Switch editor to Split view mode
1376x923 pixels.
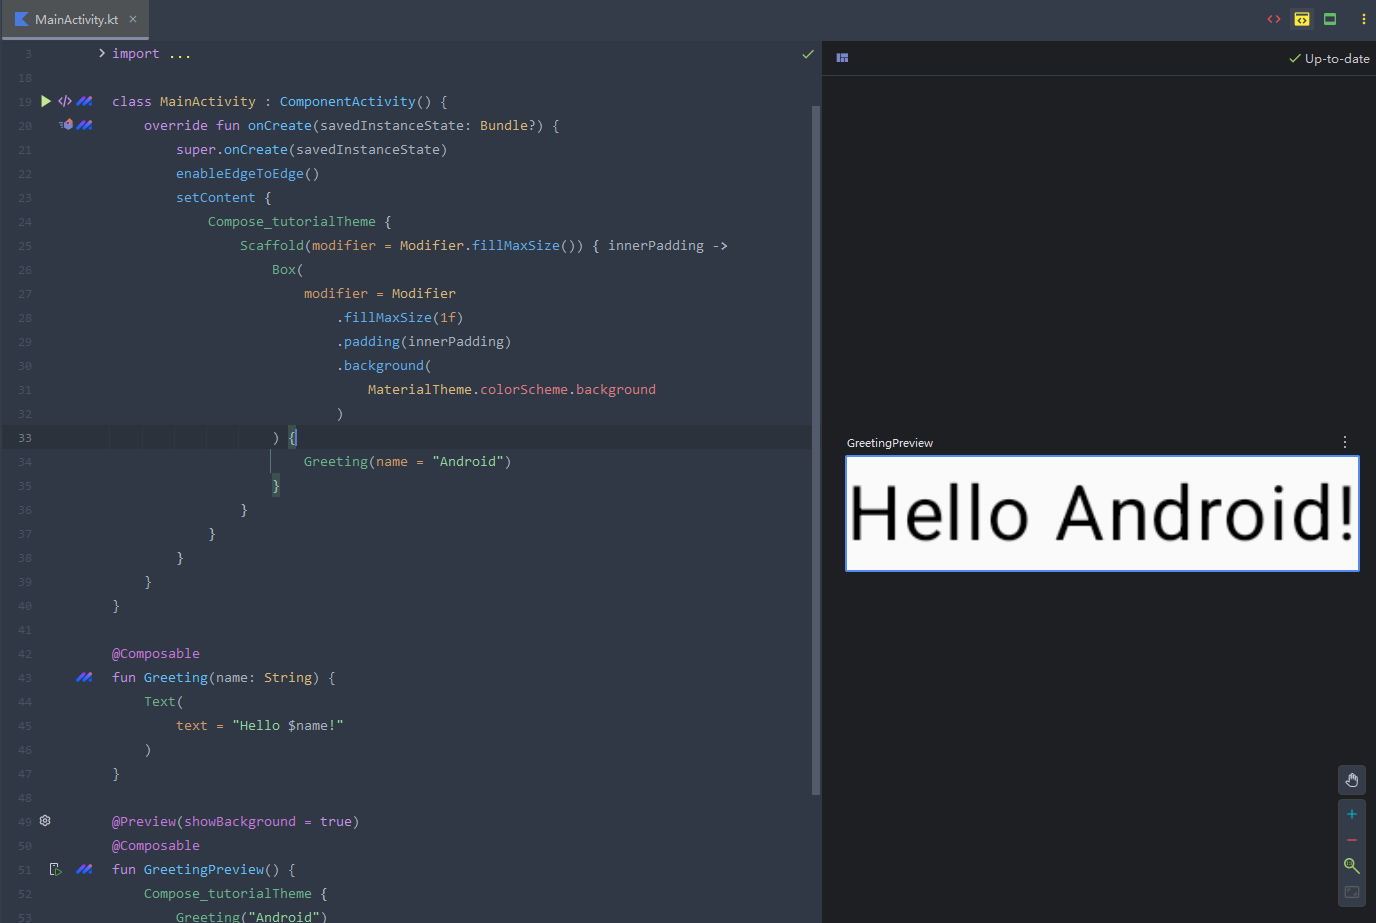[1302, 19]
